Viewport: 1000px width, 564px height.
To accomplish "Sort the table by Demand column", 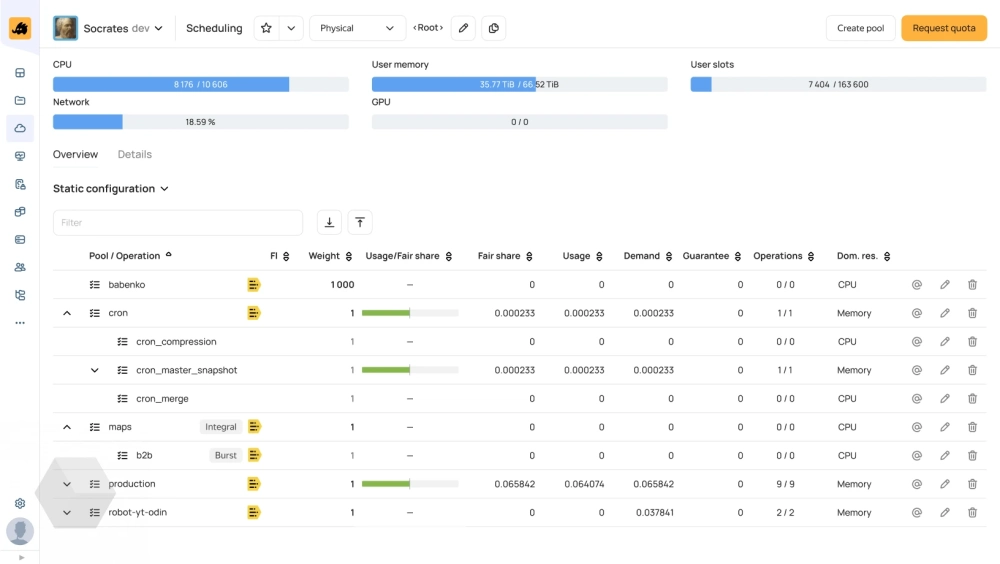I will 647,256.
